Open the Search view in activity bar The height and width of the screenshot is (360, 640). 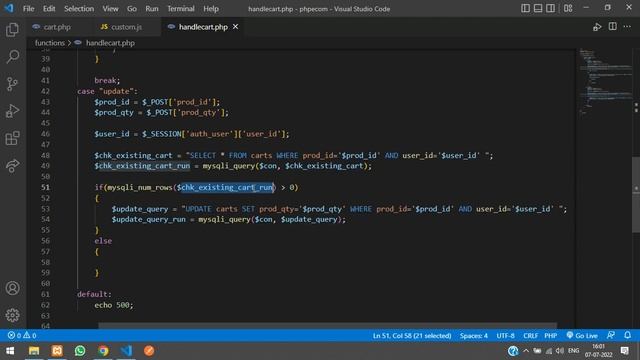(x=12, y=56)
